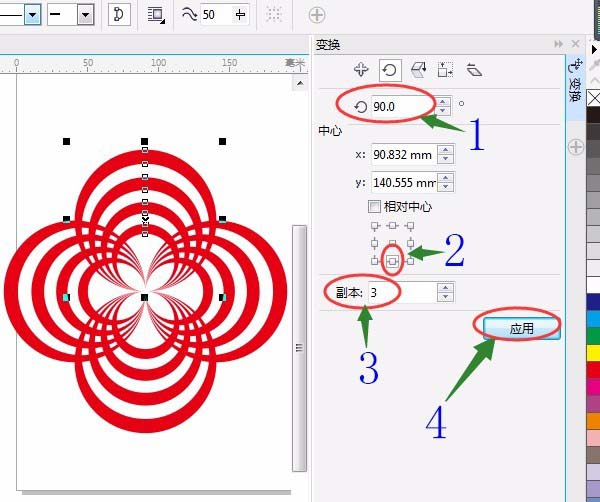The image size is (600, 502).
Task: Select the top-left anchor point checkbox
Action: 375,227
